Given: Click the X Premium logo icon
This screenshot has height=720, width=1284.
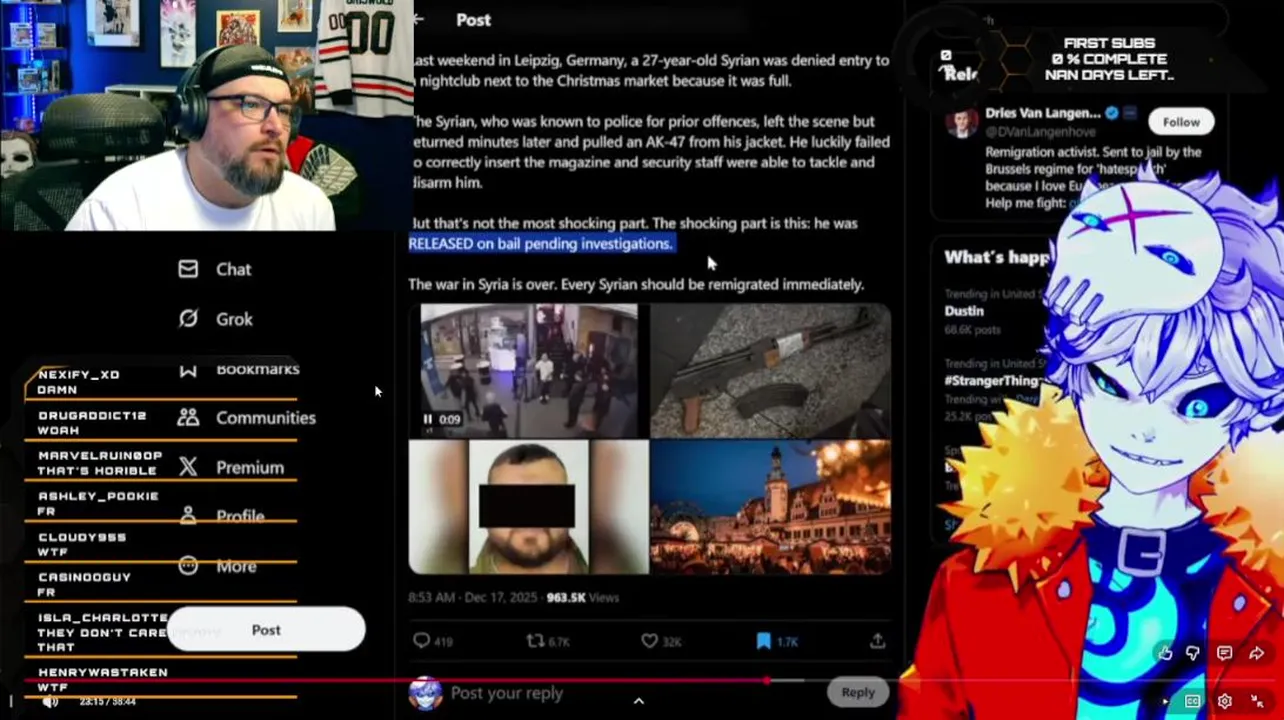Looking at the screenshot, I should [x=188, y=467].
